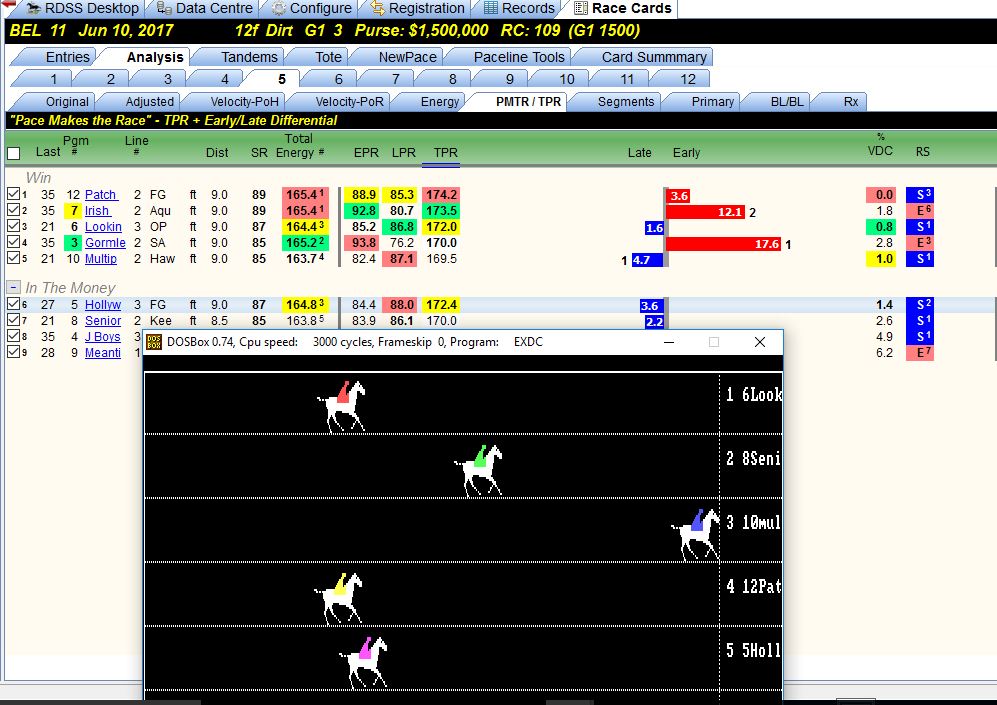Image resolution: width=997 pixels, height=705 pixels.
Task: Open the RDSS Desktop tab
Action: tap(83, 8)
